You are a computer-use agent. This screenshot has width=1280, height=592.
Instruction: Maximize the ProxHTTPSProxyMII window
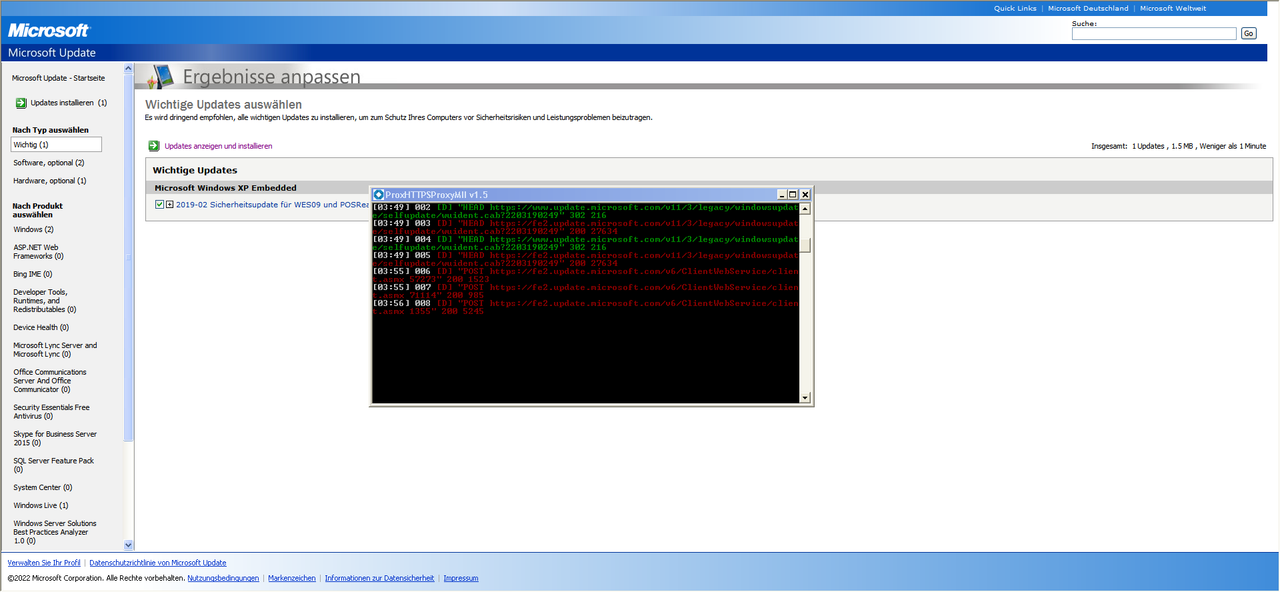tap(793, 194)
